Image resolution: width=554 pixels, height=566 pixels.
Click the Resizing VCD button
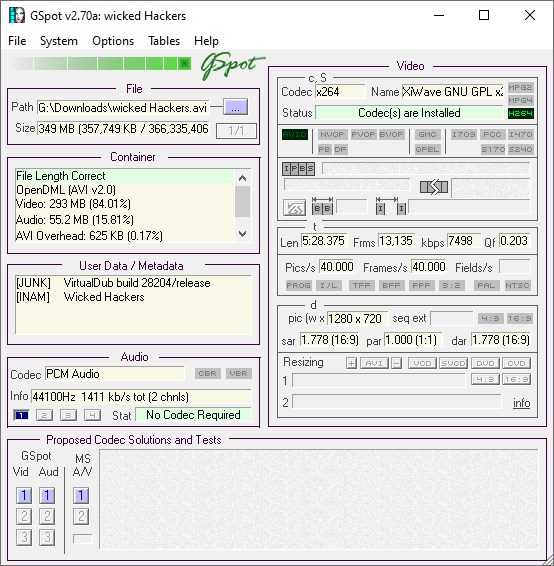coord(422,363)
